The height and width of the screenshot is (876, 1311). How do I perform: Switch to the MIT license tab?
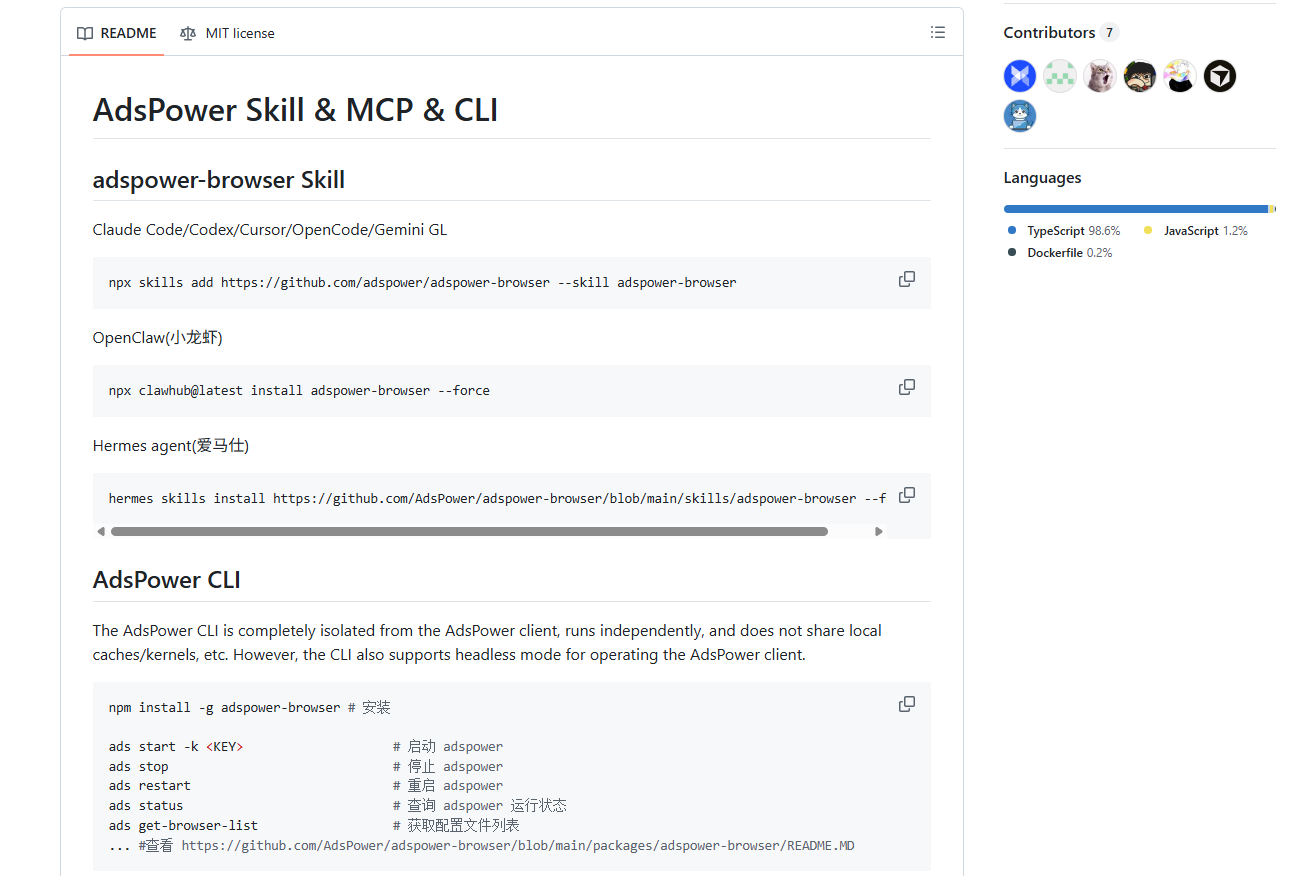click(227, 33)
